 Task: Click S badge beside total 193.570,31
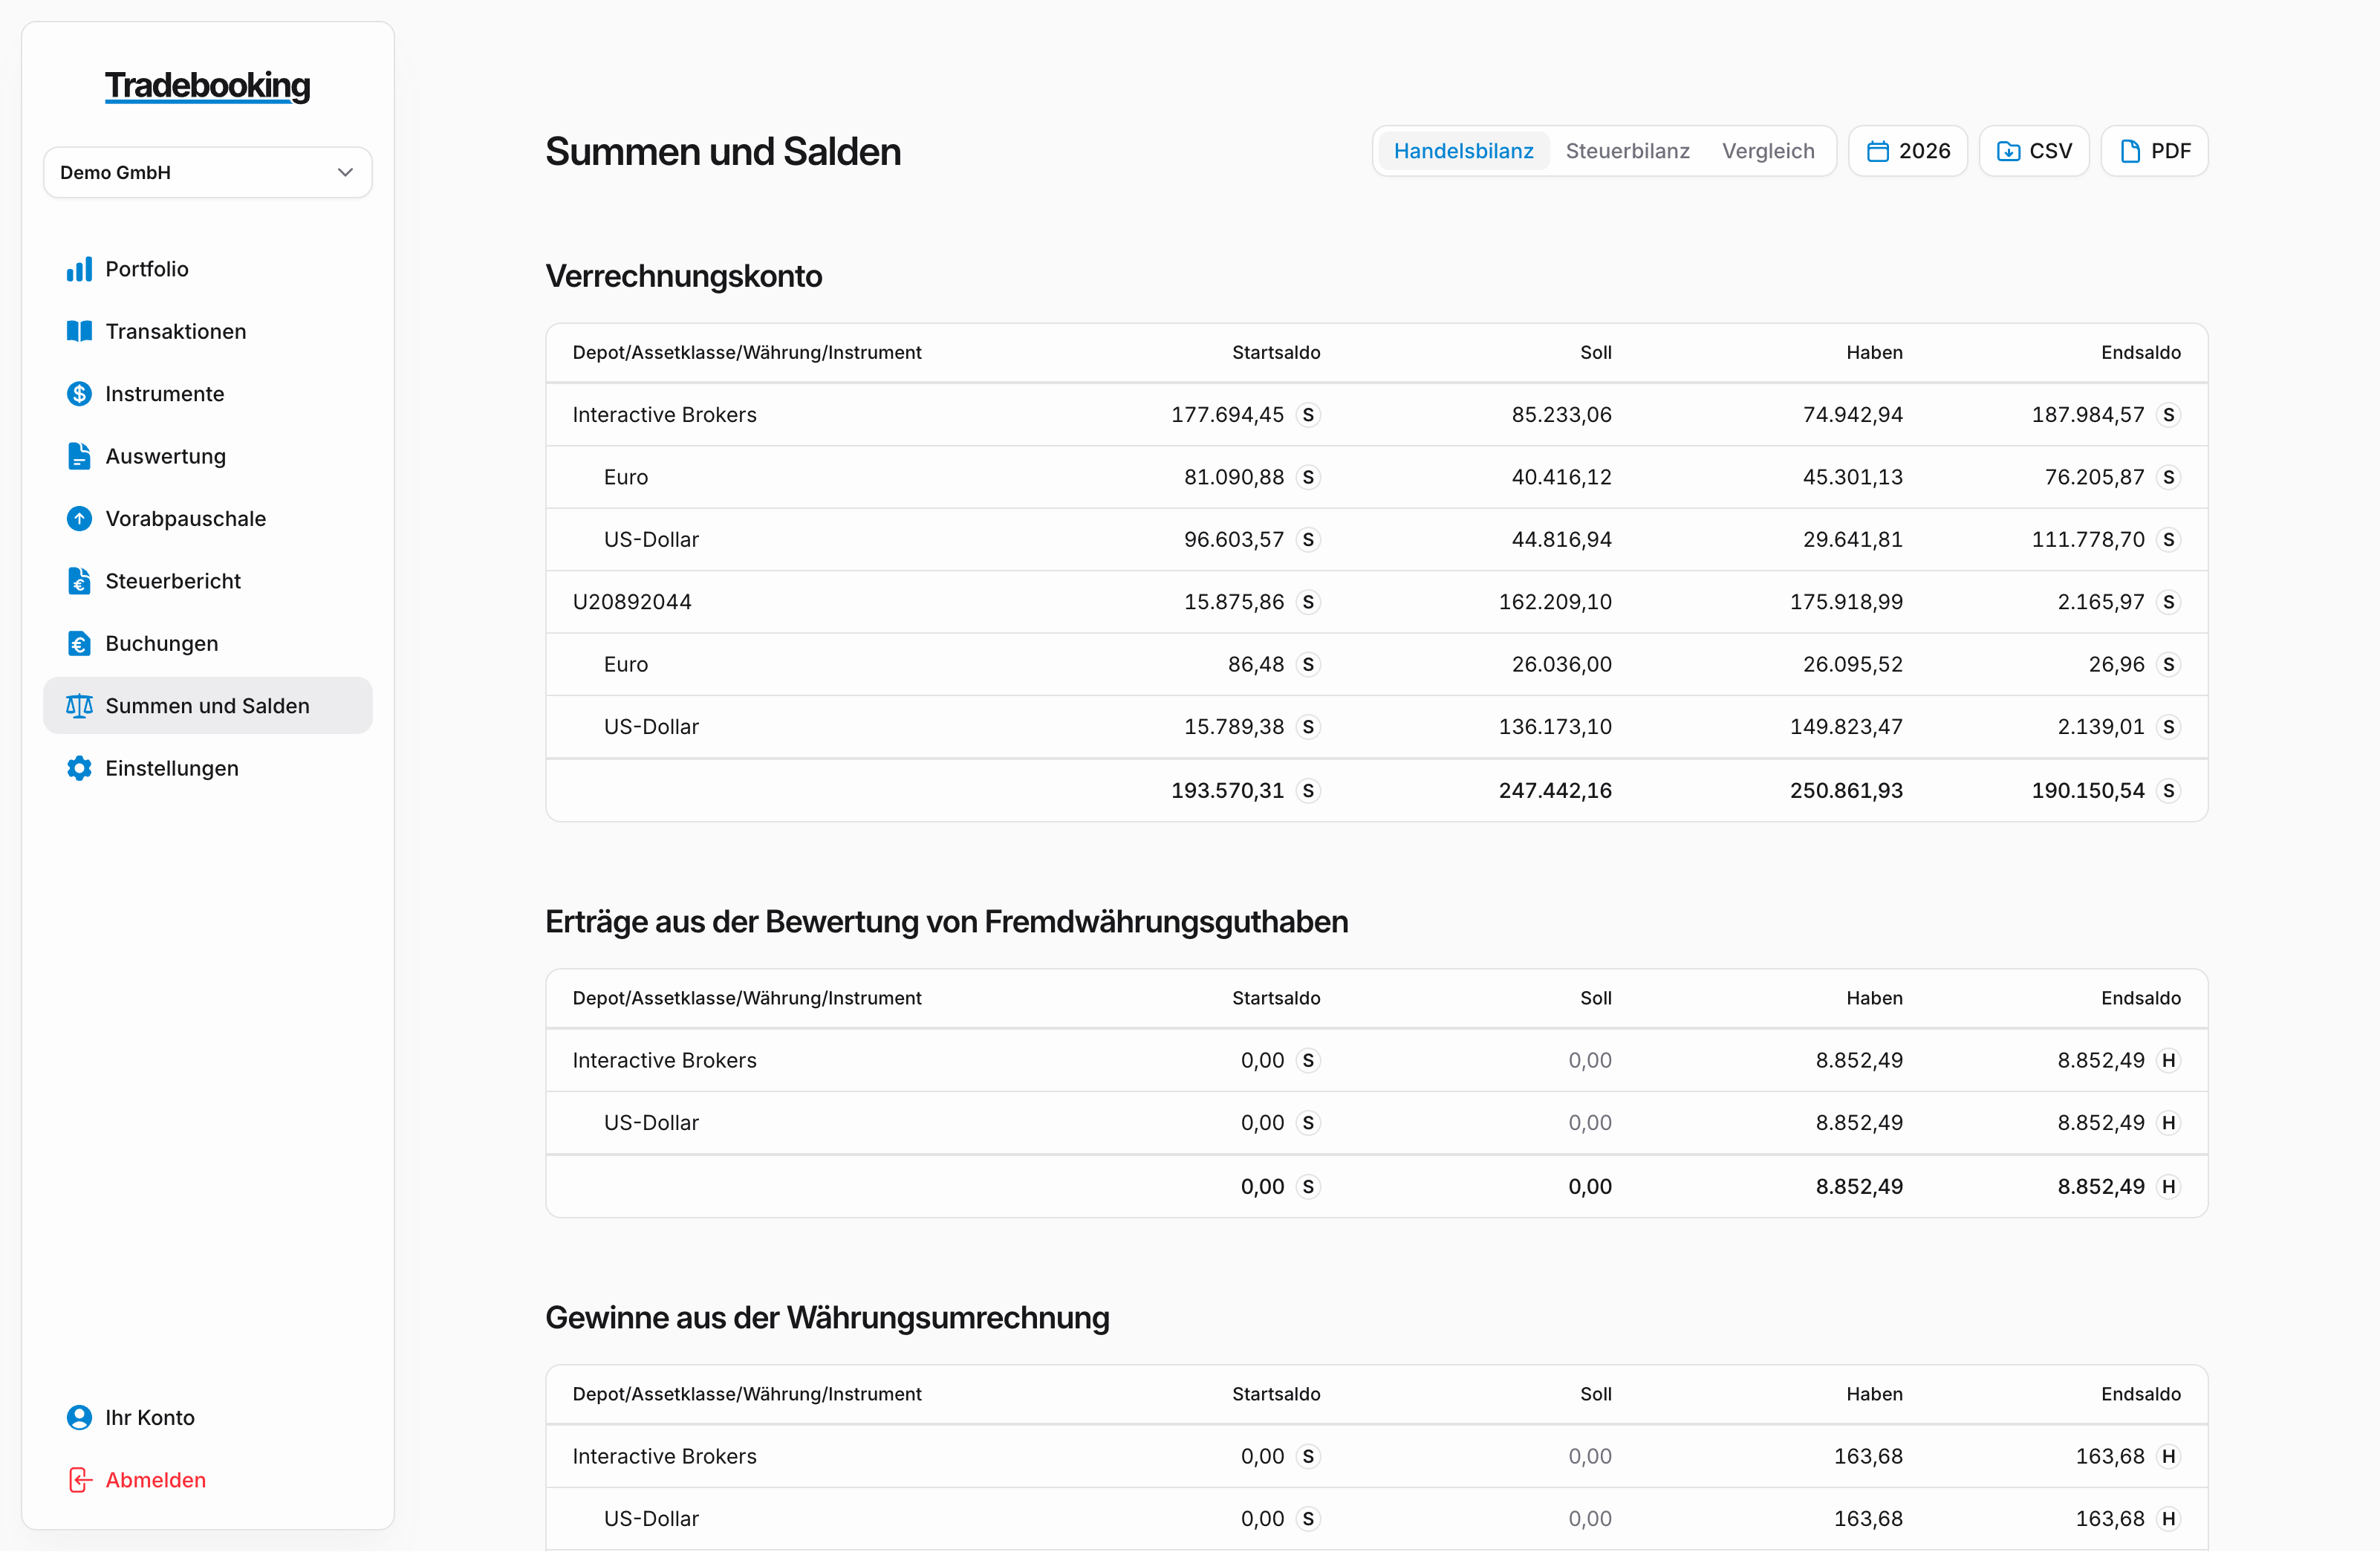point(1308,791)
